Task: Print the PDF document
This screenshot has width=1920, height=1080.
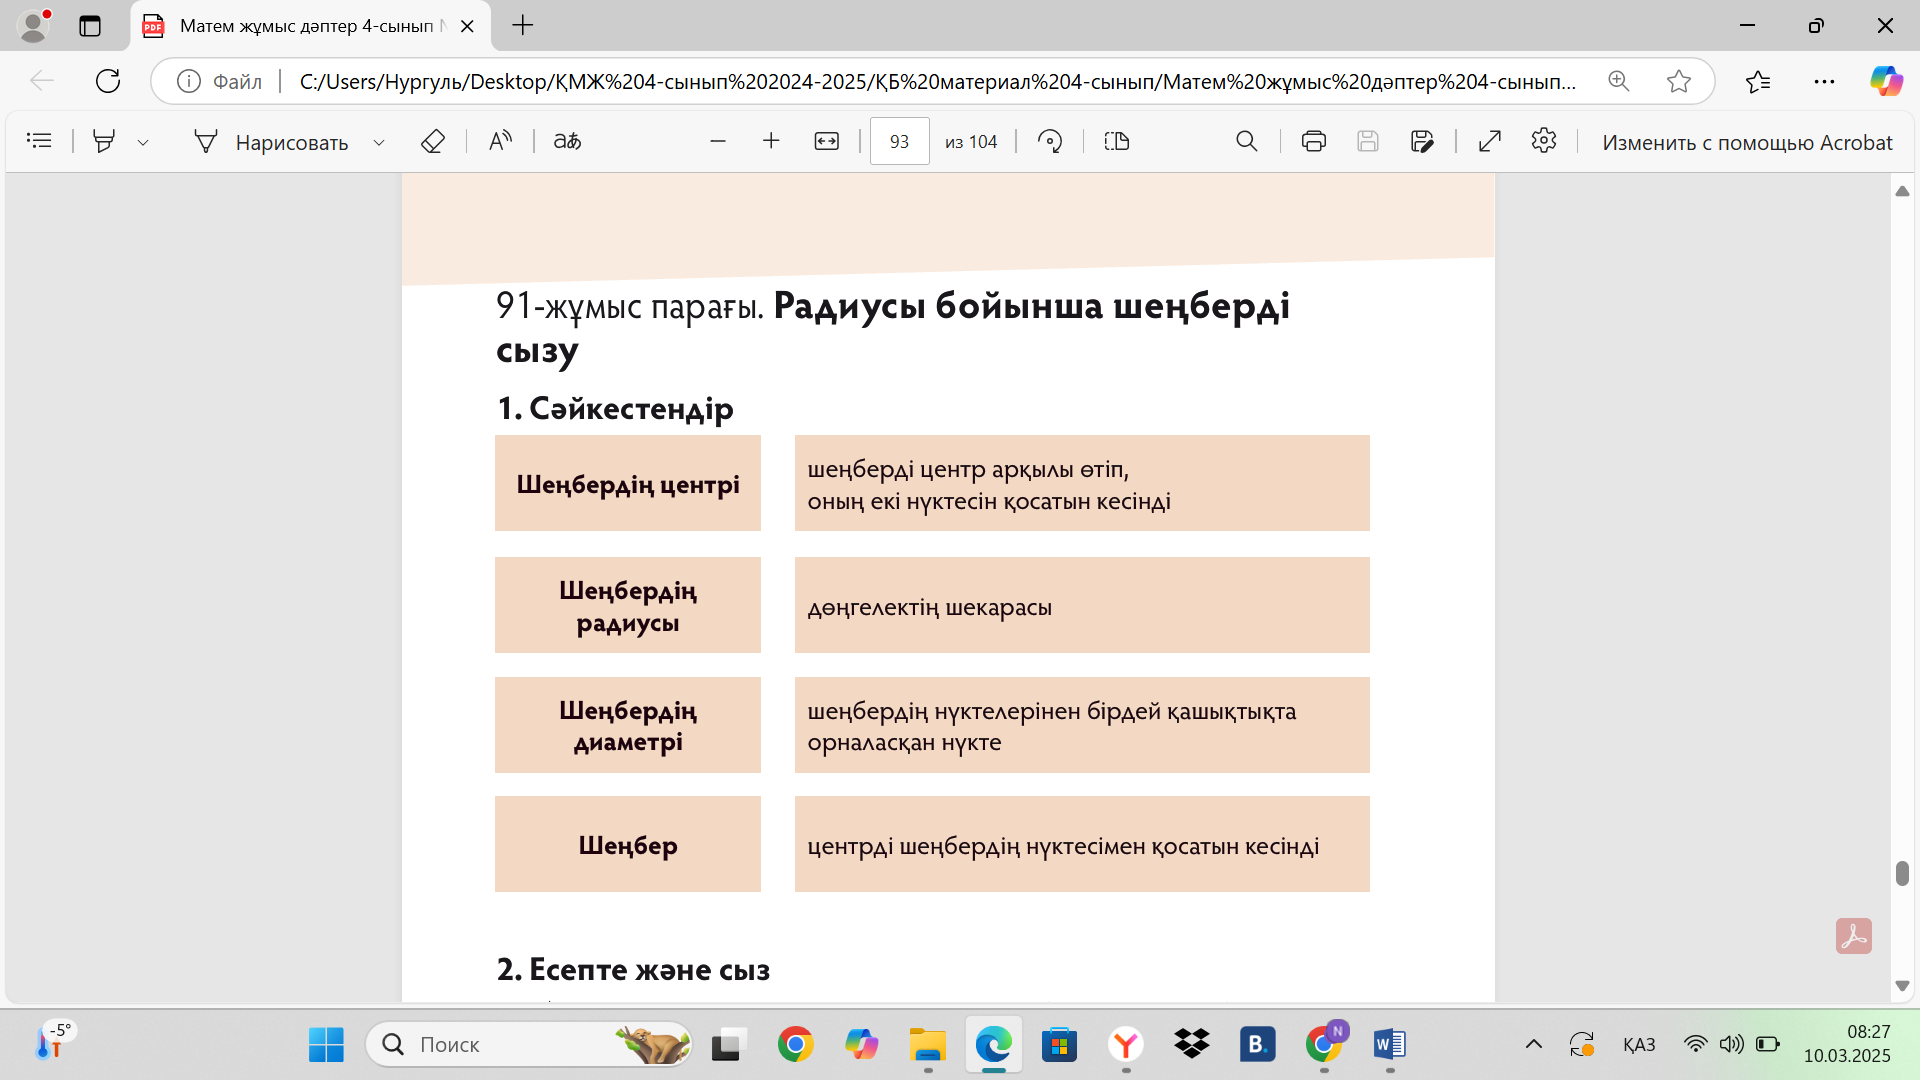Action: 1313,141
